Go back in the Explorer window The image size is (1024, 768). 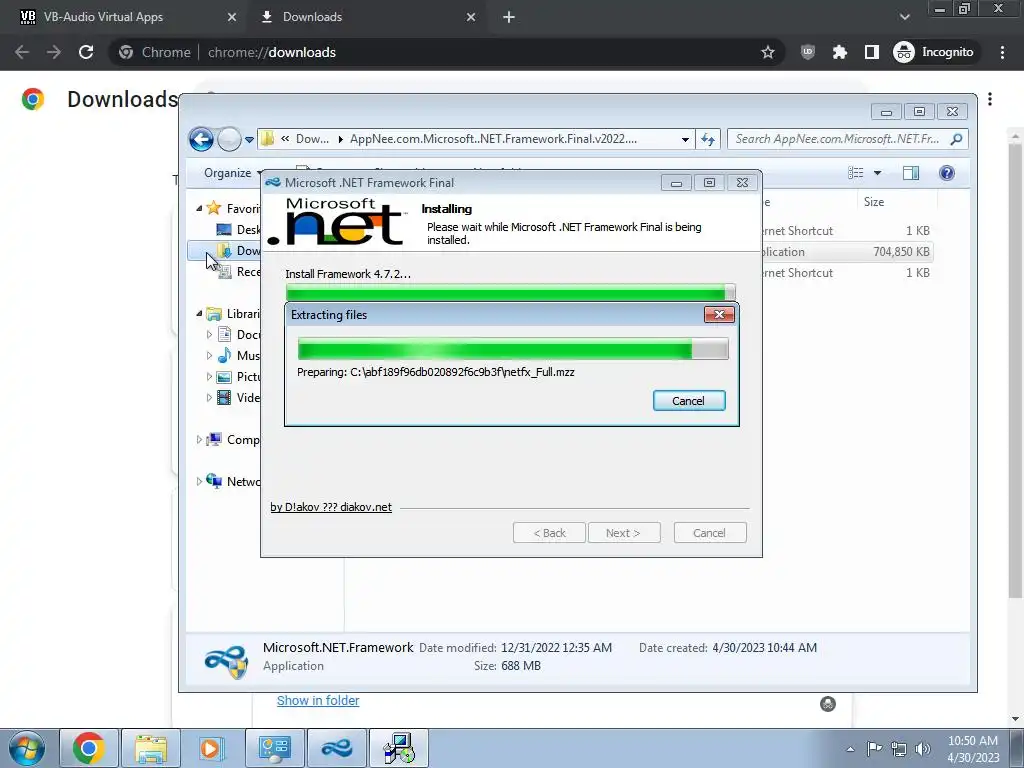[201, 139]
